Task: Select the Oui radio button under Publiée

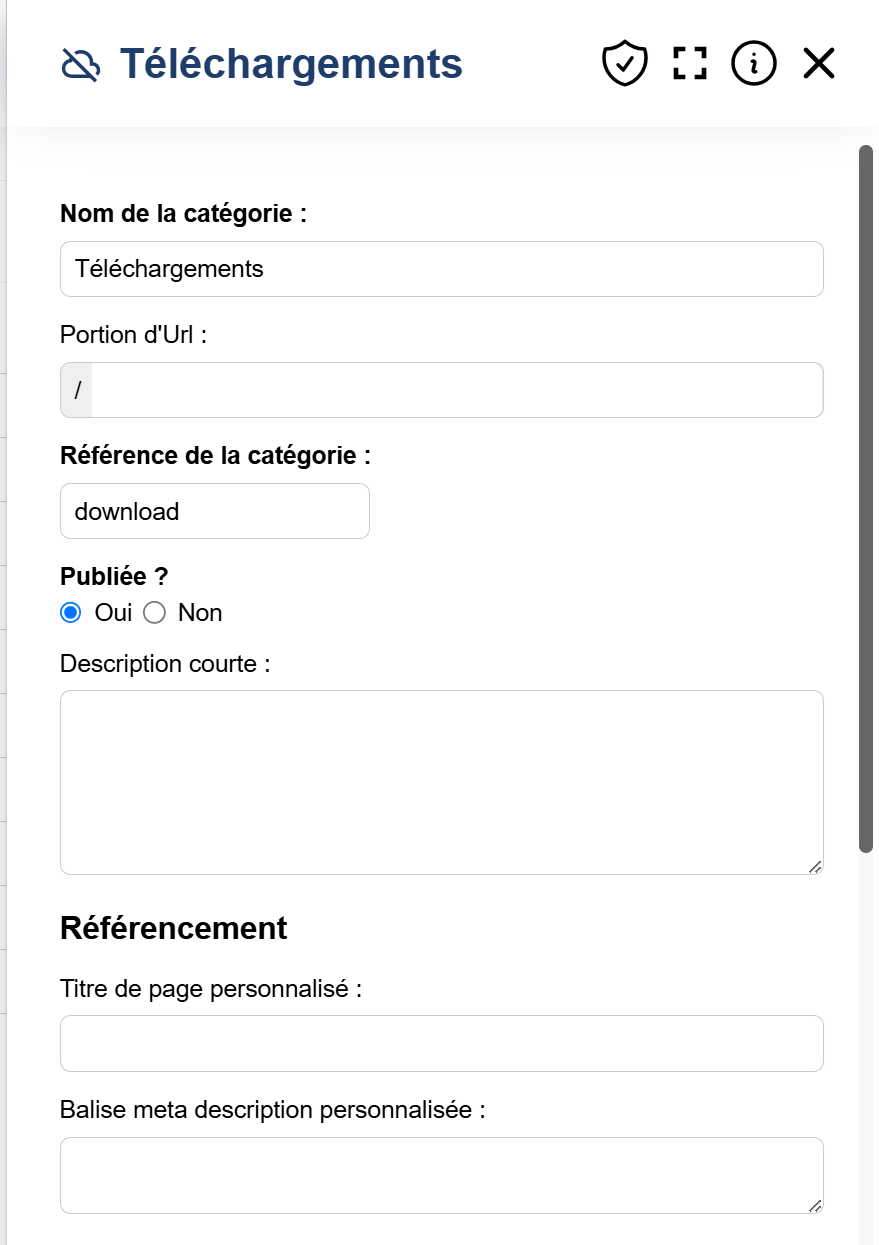Action: coord(70,612)
